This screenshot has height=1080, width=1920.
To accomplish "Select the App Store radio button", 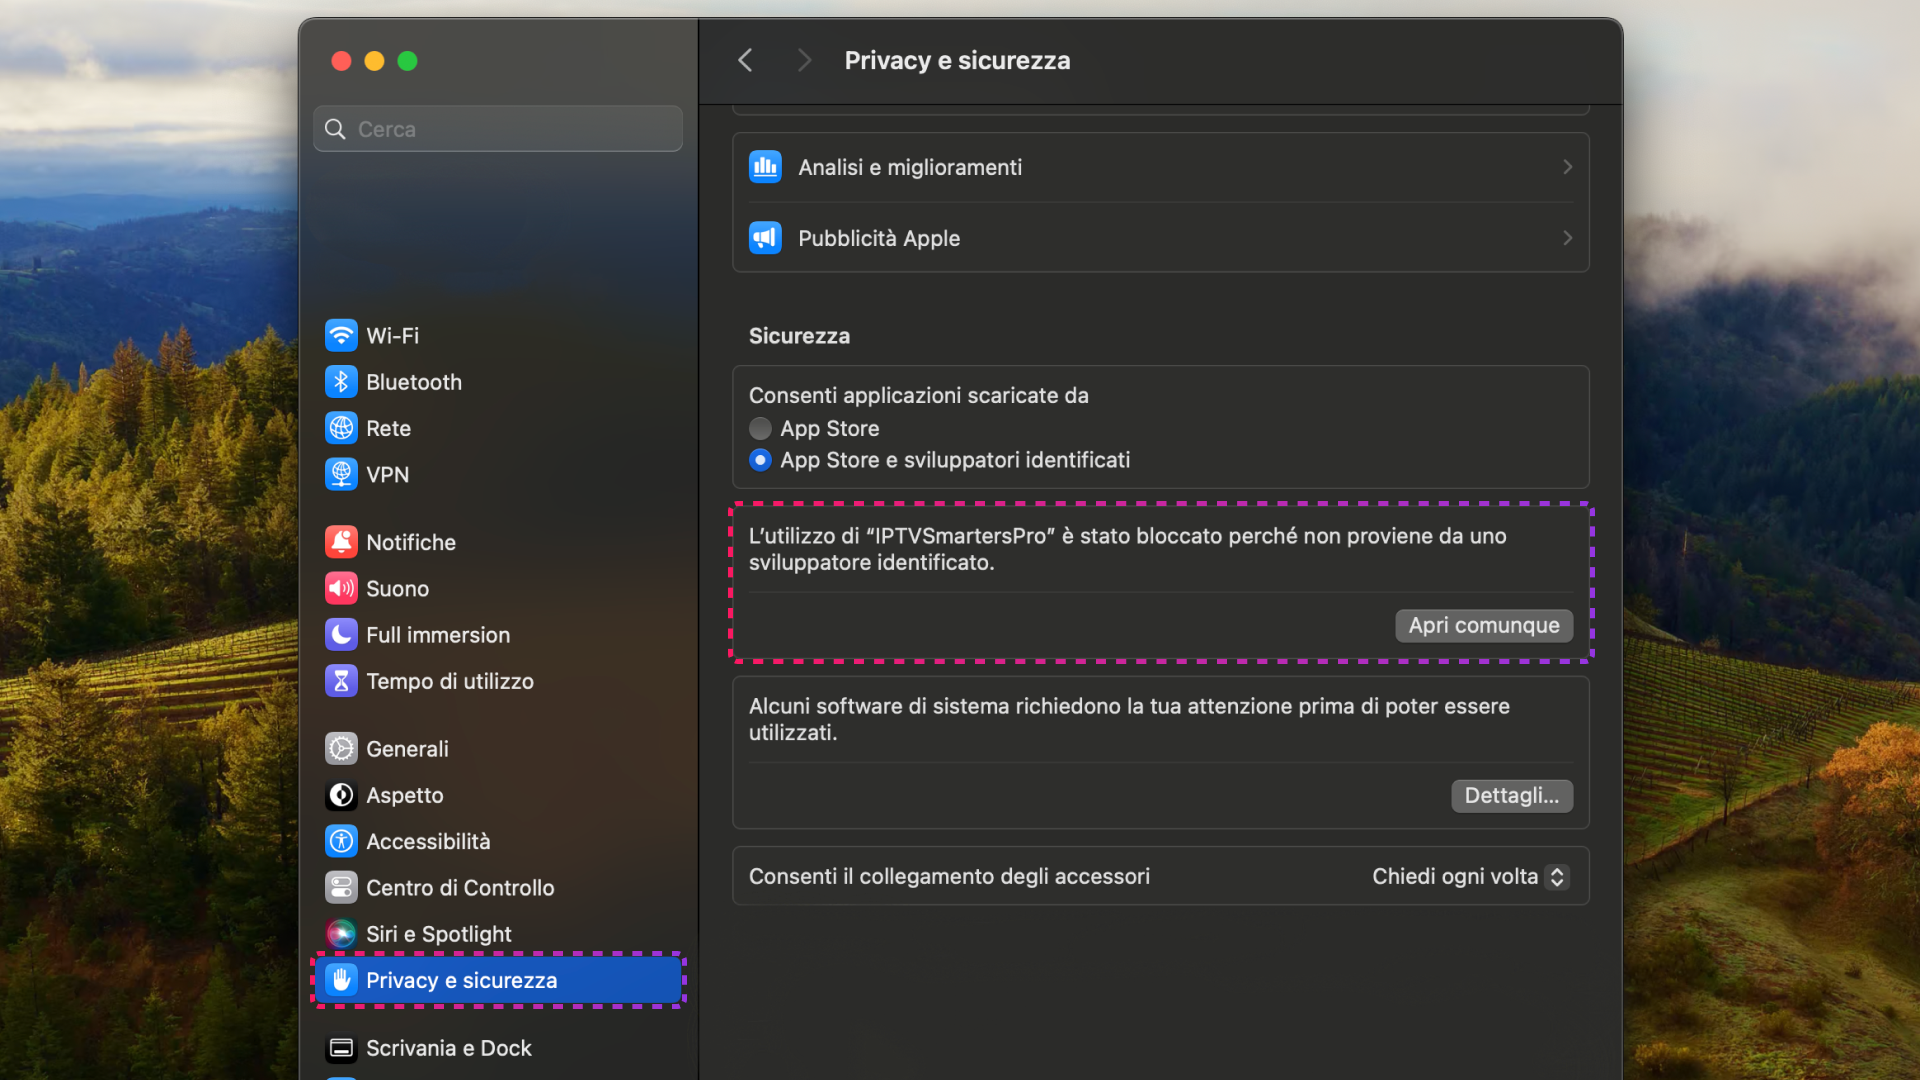I will [x=760, y=428].
